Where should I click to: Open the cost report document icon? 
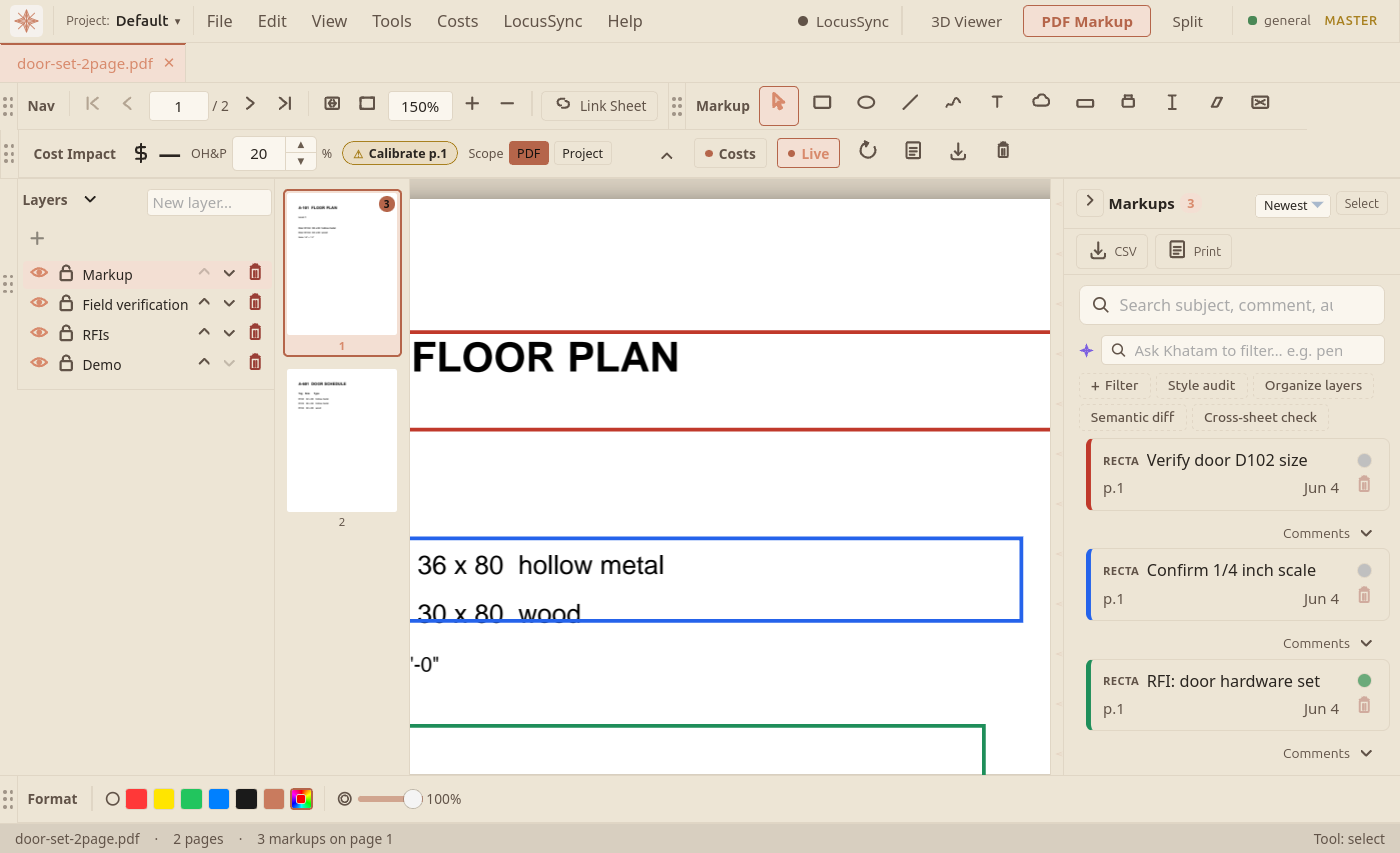coord(913,151)
